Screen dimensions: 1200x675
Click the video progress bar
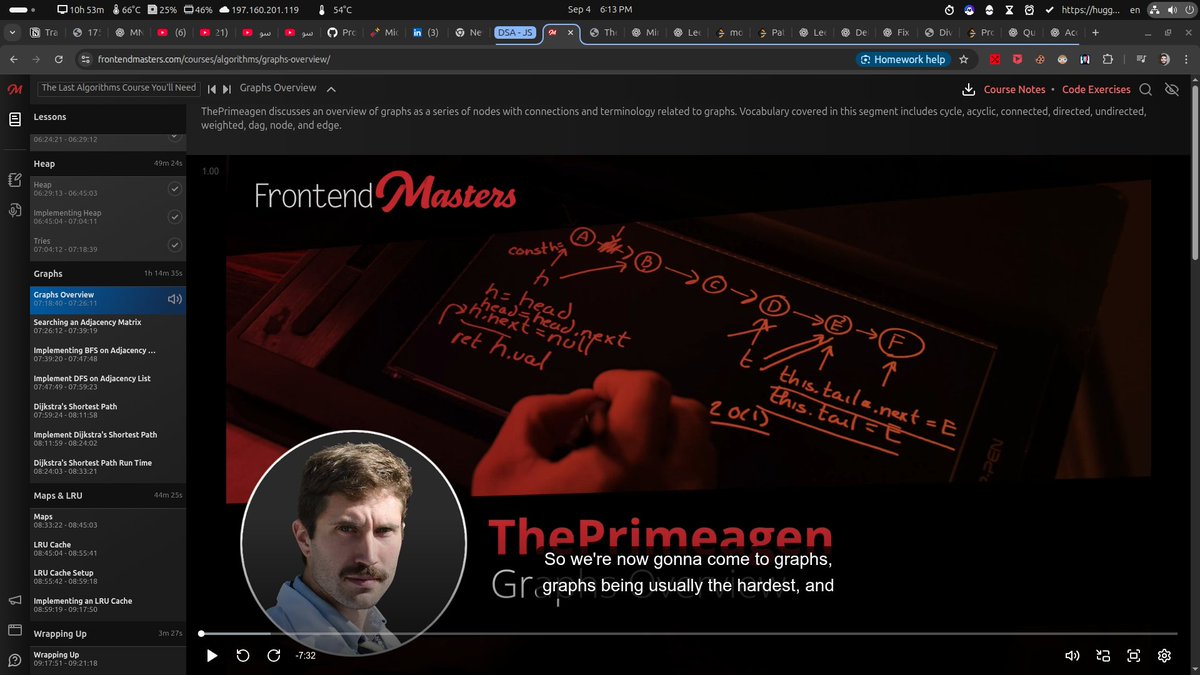(x=689, y=633)
